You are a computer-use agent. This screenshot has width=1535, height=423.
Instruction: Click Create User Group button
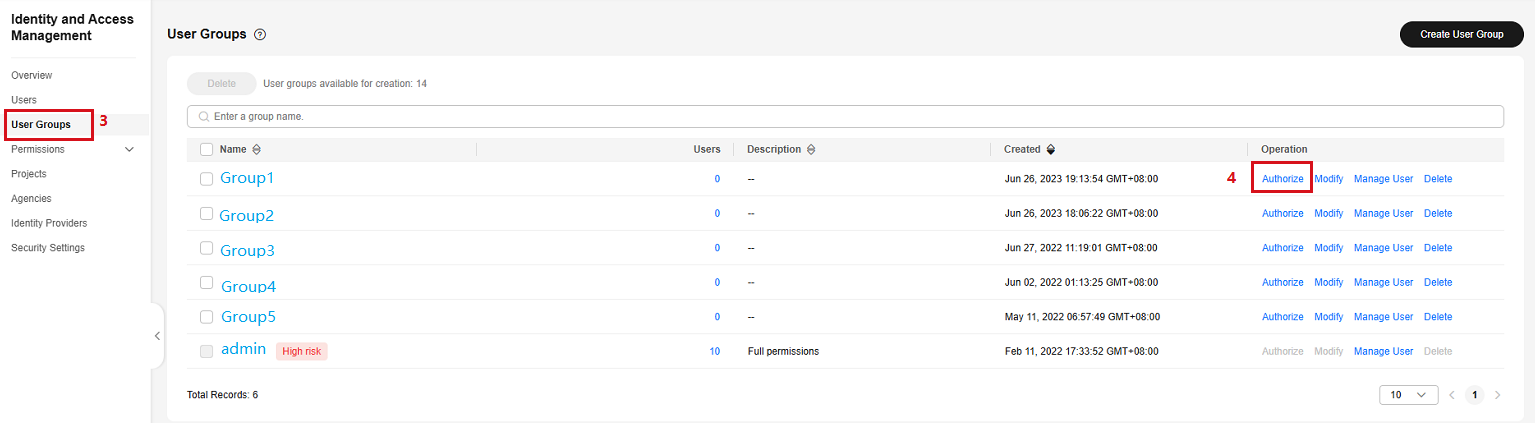pyautogui.click(x=1461, y=34)
